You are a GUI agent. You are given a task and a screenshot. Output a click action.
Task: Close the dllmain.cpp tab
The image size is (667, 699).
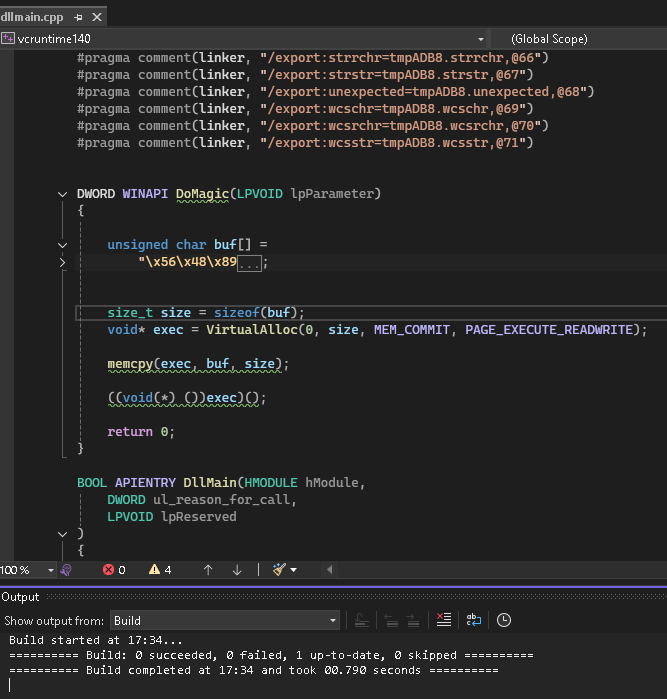(97, 17)
